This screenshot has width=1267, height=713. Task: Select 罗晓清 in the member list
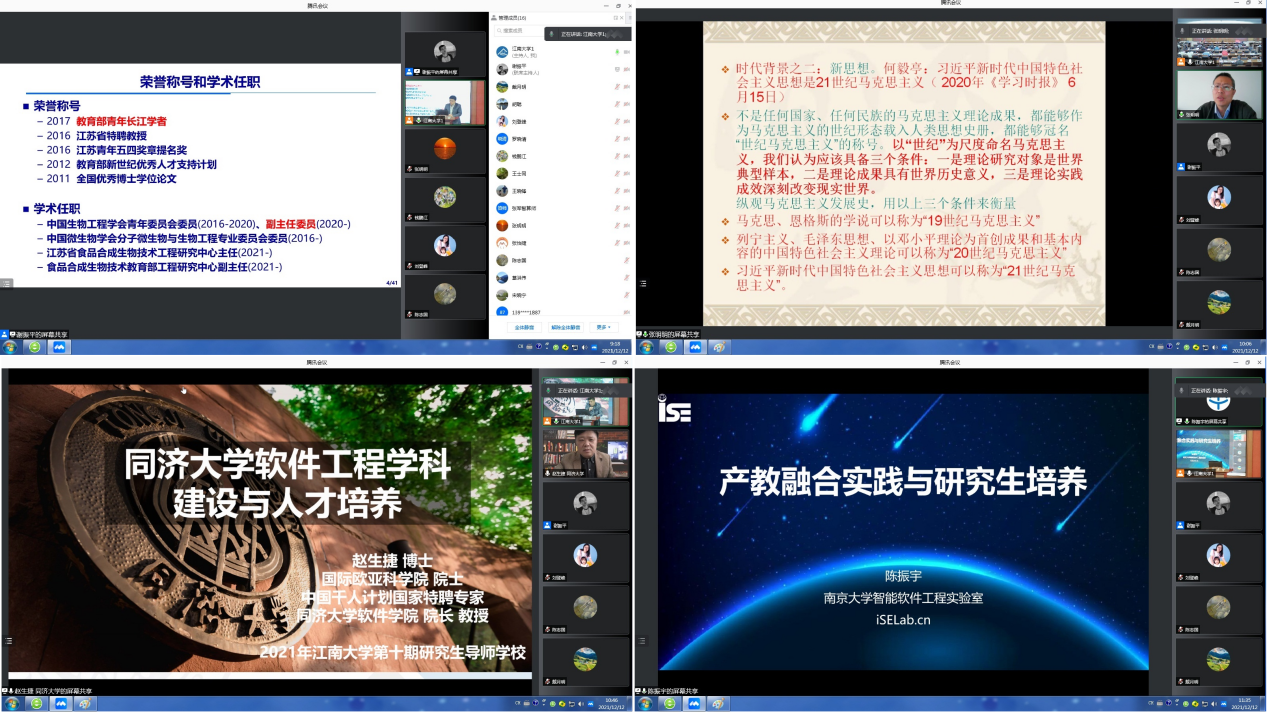(518, 139)
